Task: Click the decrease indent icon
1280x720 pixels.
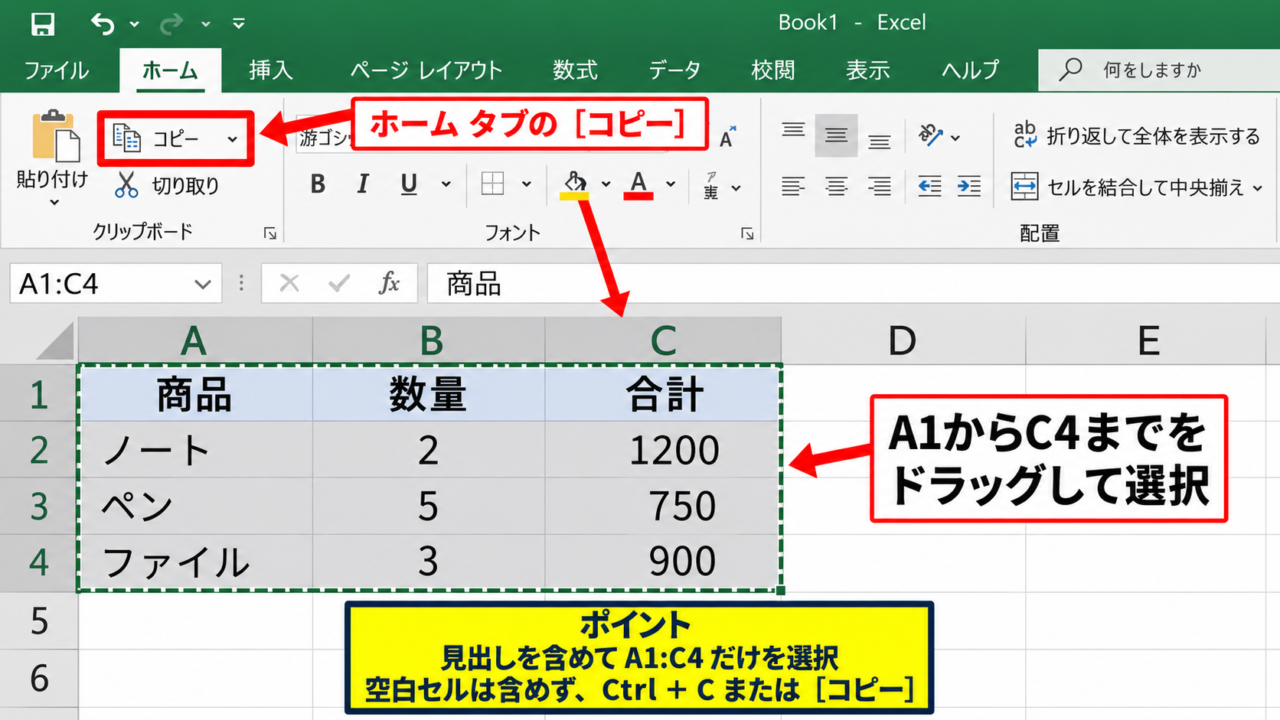Action: (930, 185)
